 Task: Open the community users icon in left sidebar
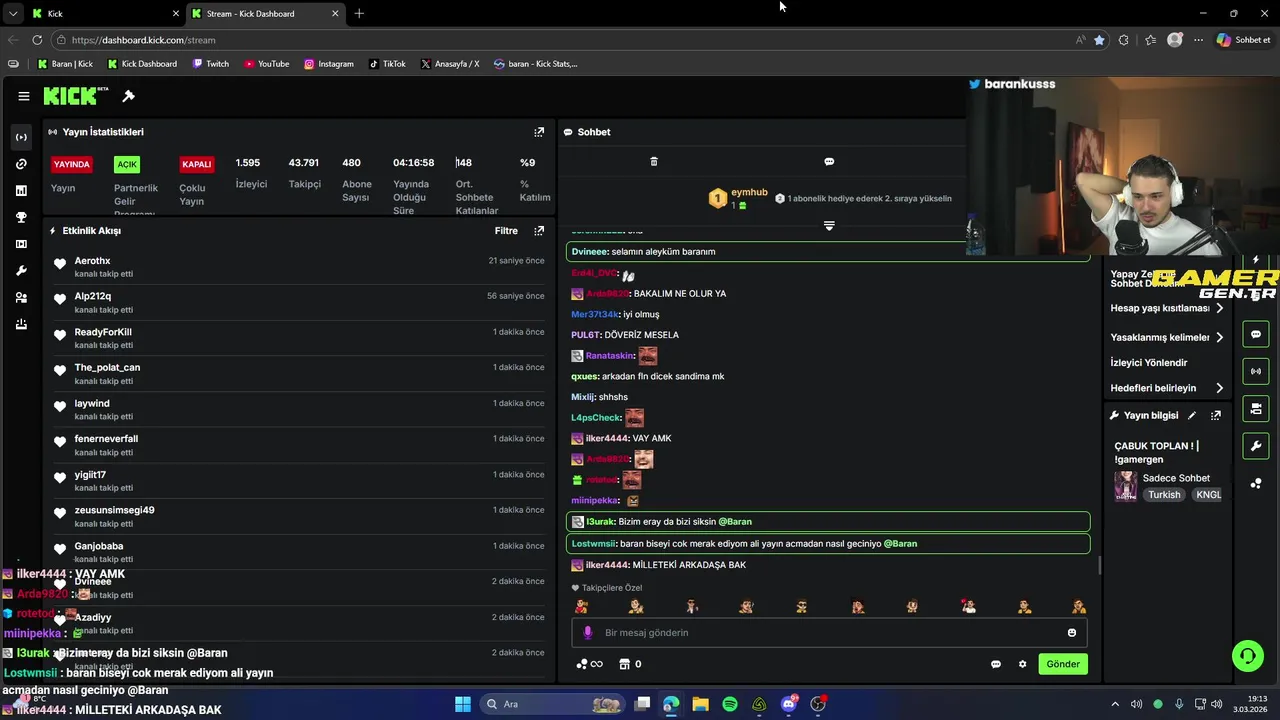click(x=21, y=298)
